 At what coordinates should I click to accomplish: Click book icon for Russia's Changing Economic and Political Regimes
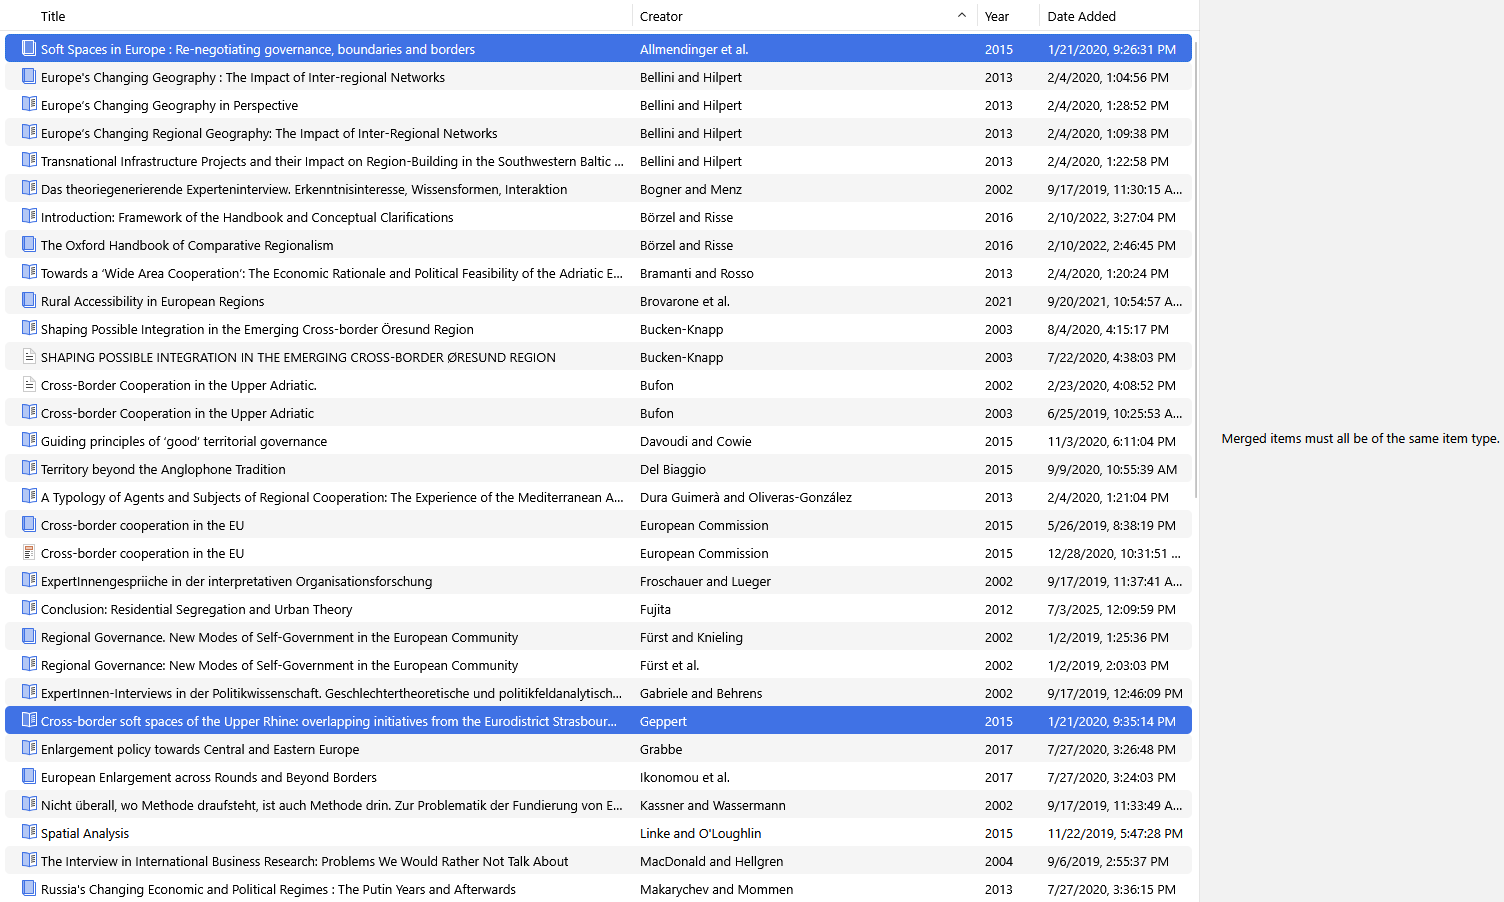coord(29,888)
